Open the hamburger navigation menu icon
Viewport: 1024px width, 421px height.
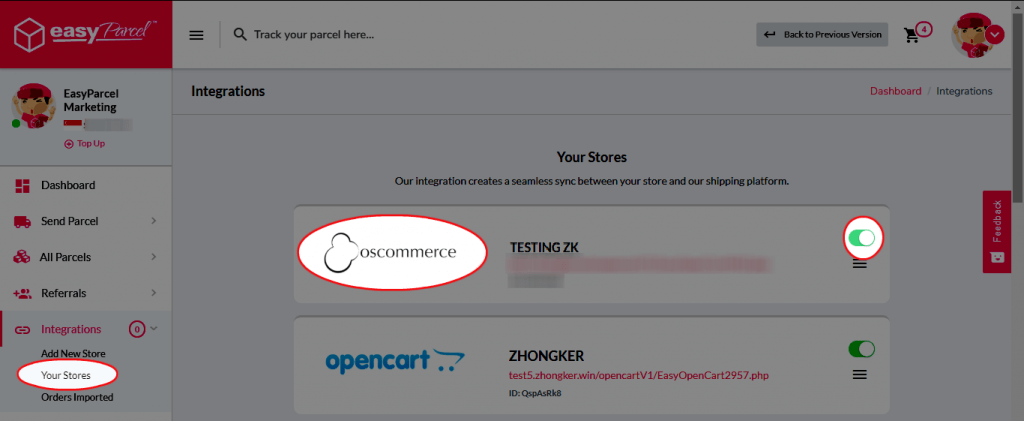[x=196, y=35]
